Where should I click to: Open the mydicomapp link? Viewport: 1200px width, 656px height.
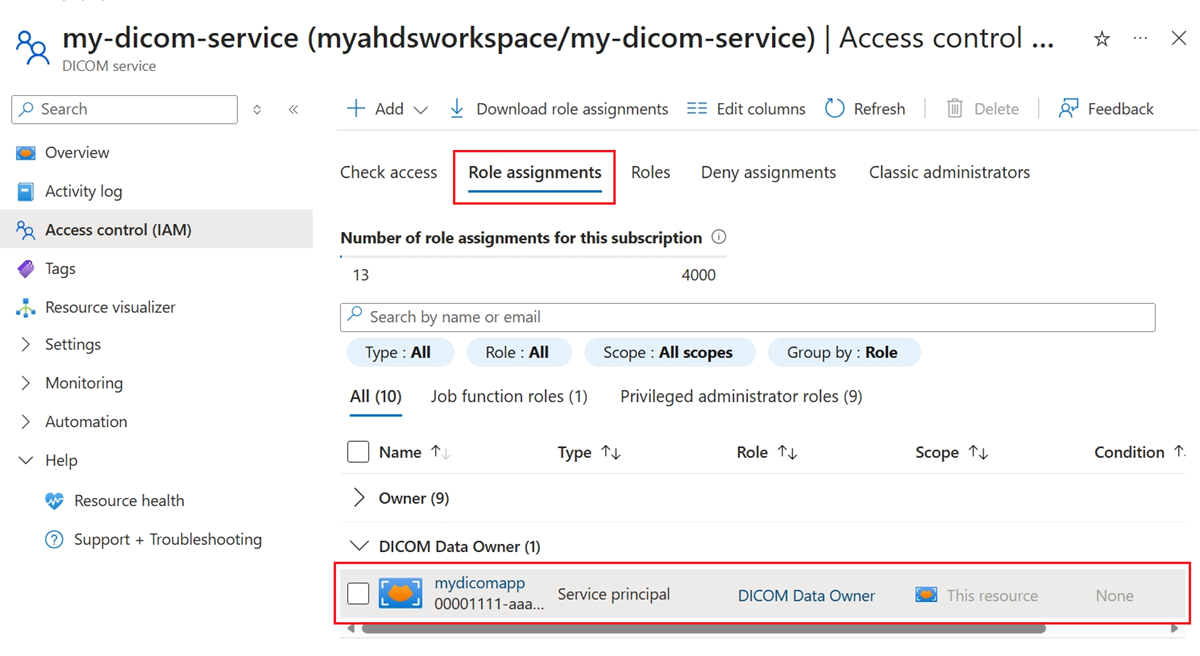click(x=480, y=583)
